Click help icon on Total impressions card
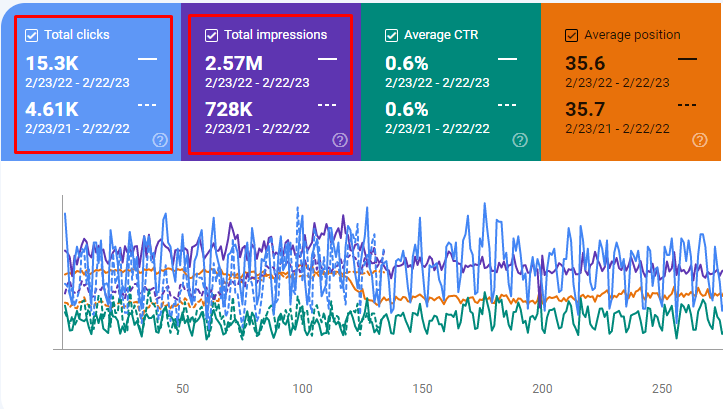723x409 pixels. [338, 140]
